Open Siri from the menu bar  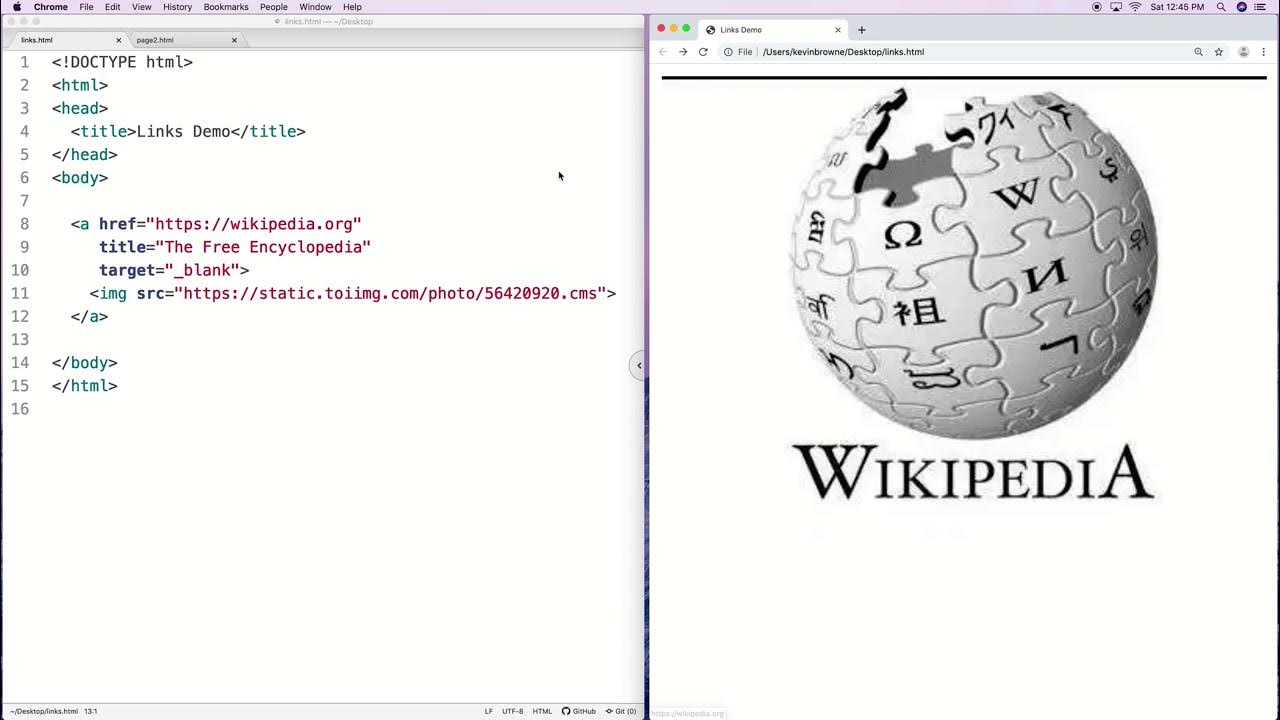1242,7
